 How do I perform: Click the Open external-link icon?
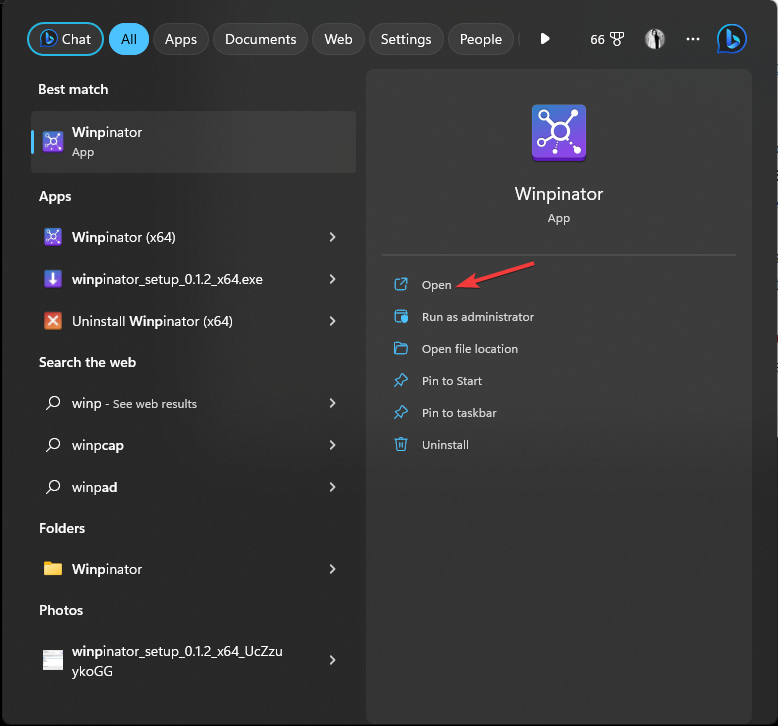(401, 284)
